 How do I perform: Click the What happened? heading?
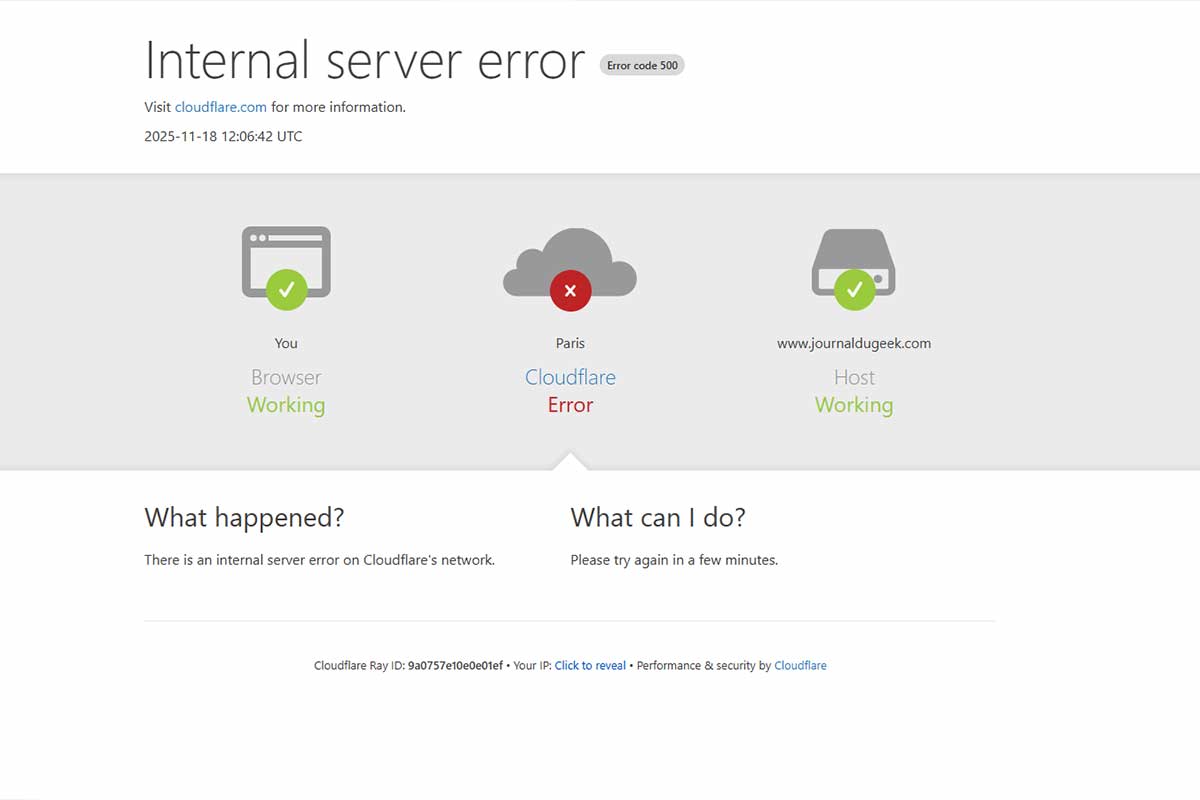pos(244,517)
